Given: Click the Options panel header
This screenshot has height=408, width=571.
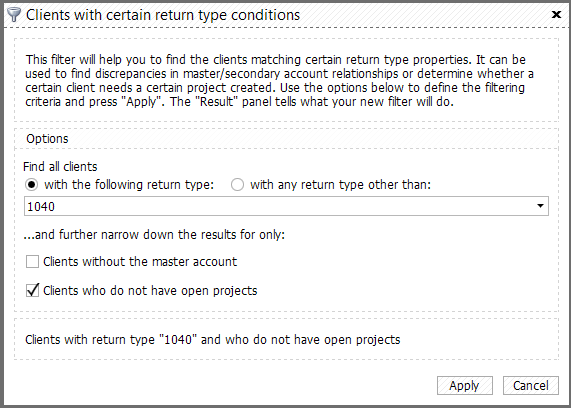Looking at the screenshot, I should pos(286,138).
